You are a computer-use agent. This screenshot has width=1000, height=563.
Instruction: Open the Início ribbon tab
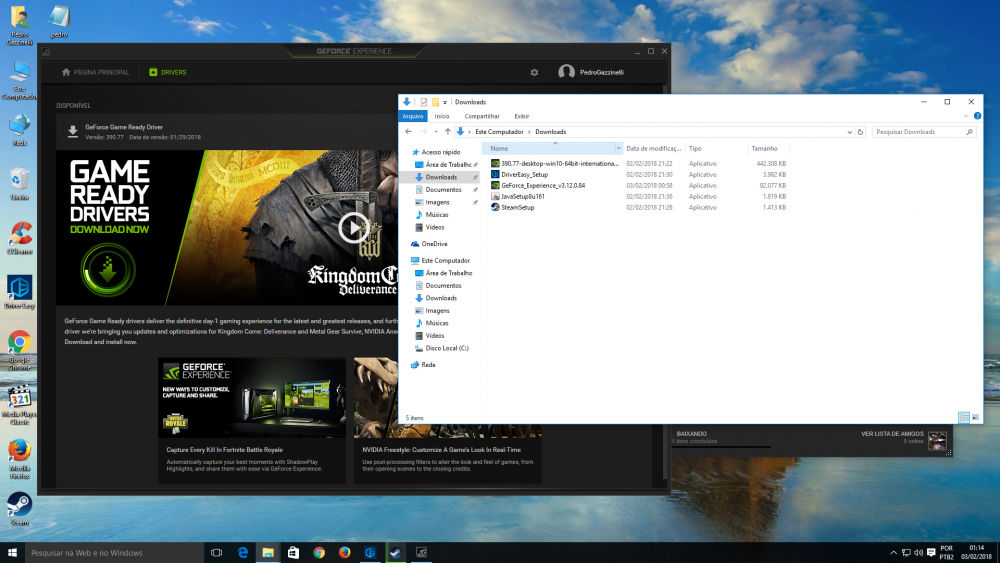(442, 116)
